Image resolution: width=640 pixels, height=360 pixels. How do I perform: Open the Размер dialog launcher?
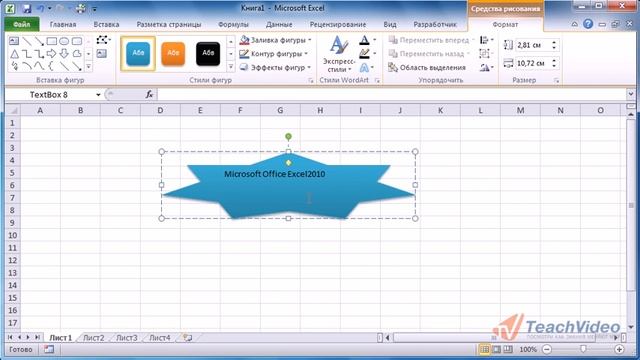pos(556,81)
